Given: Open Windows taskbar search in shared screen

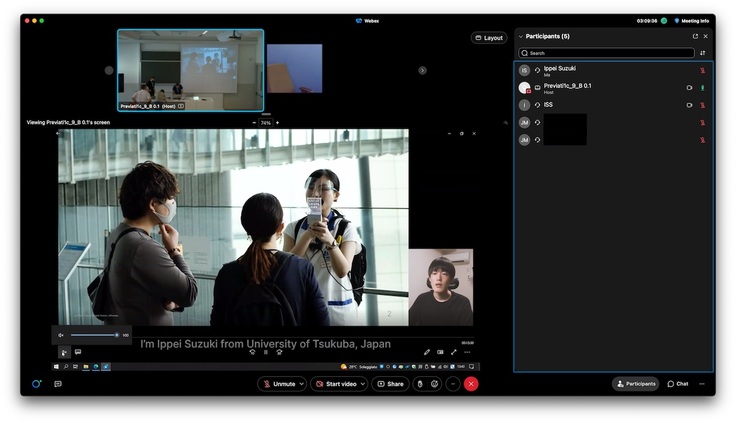Looking at the screenshot, I should tap(66, 367).
